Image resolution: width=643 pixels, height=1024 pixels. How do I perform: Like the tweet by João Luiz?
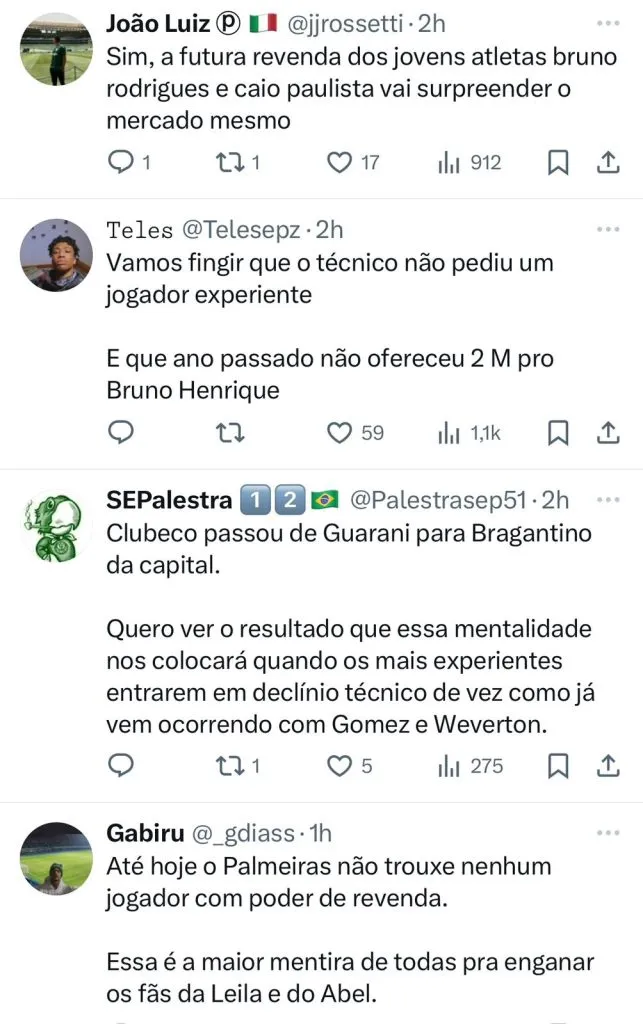coord(341,162)
